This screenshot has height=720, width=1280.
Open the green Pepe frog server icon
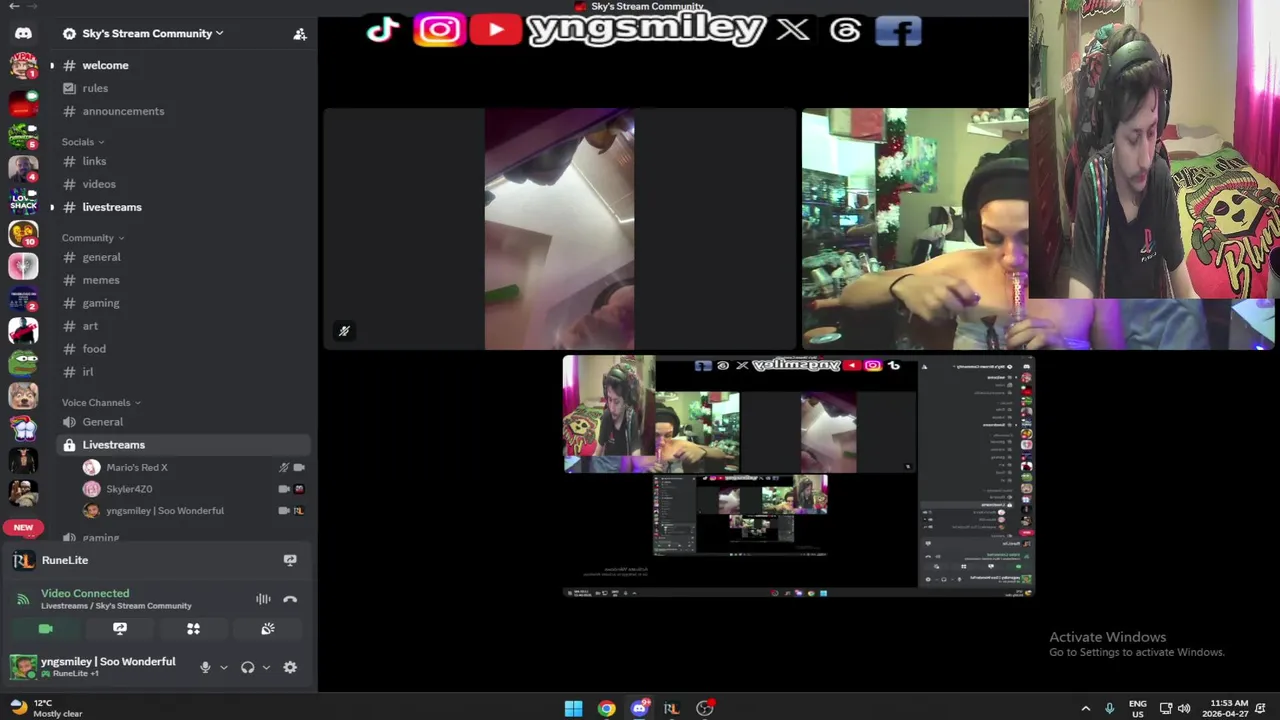[23, 362]
